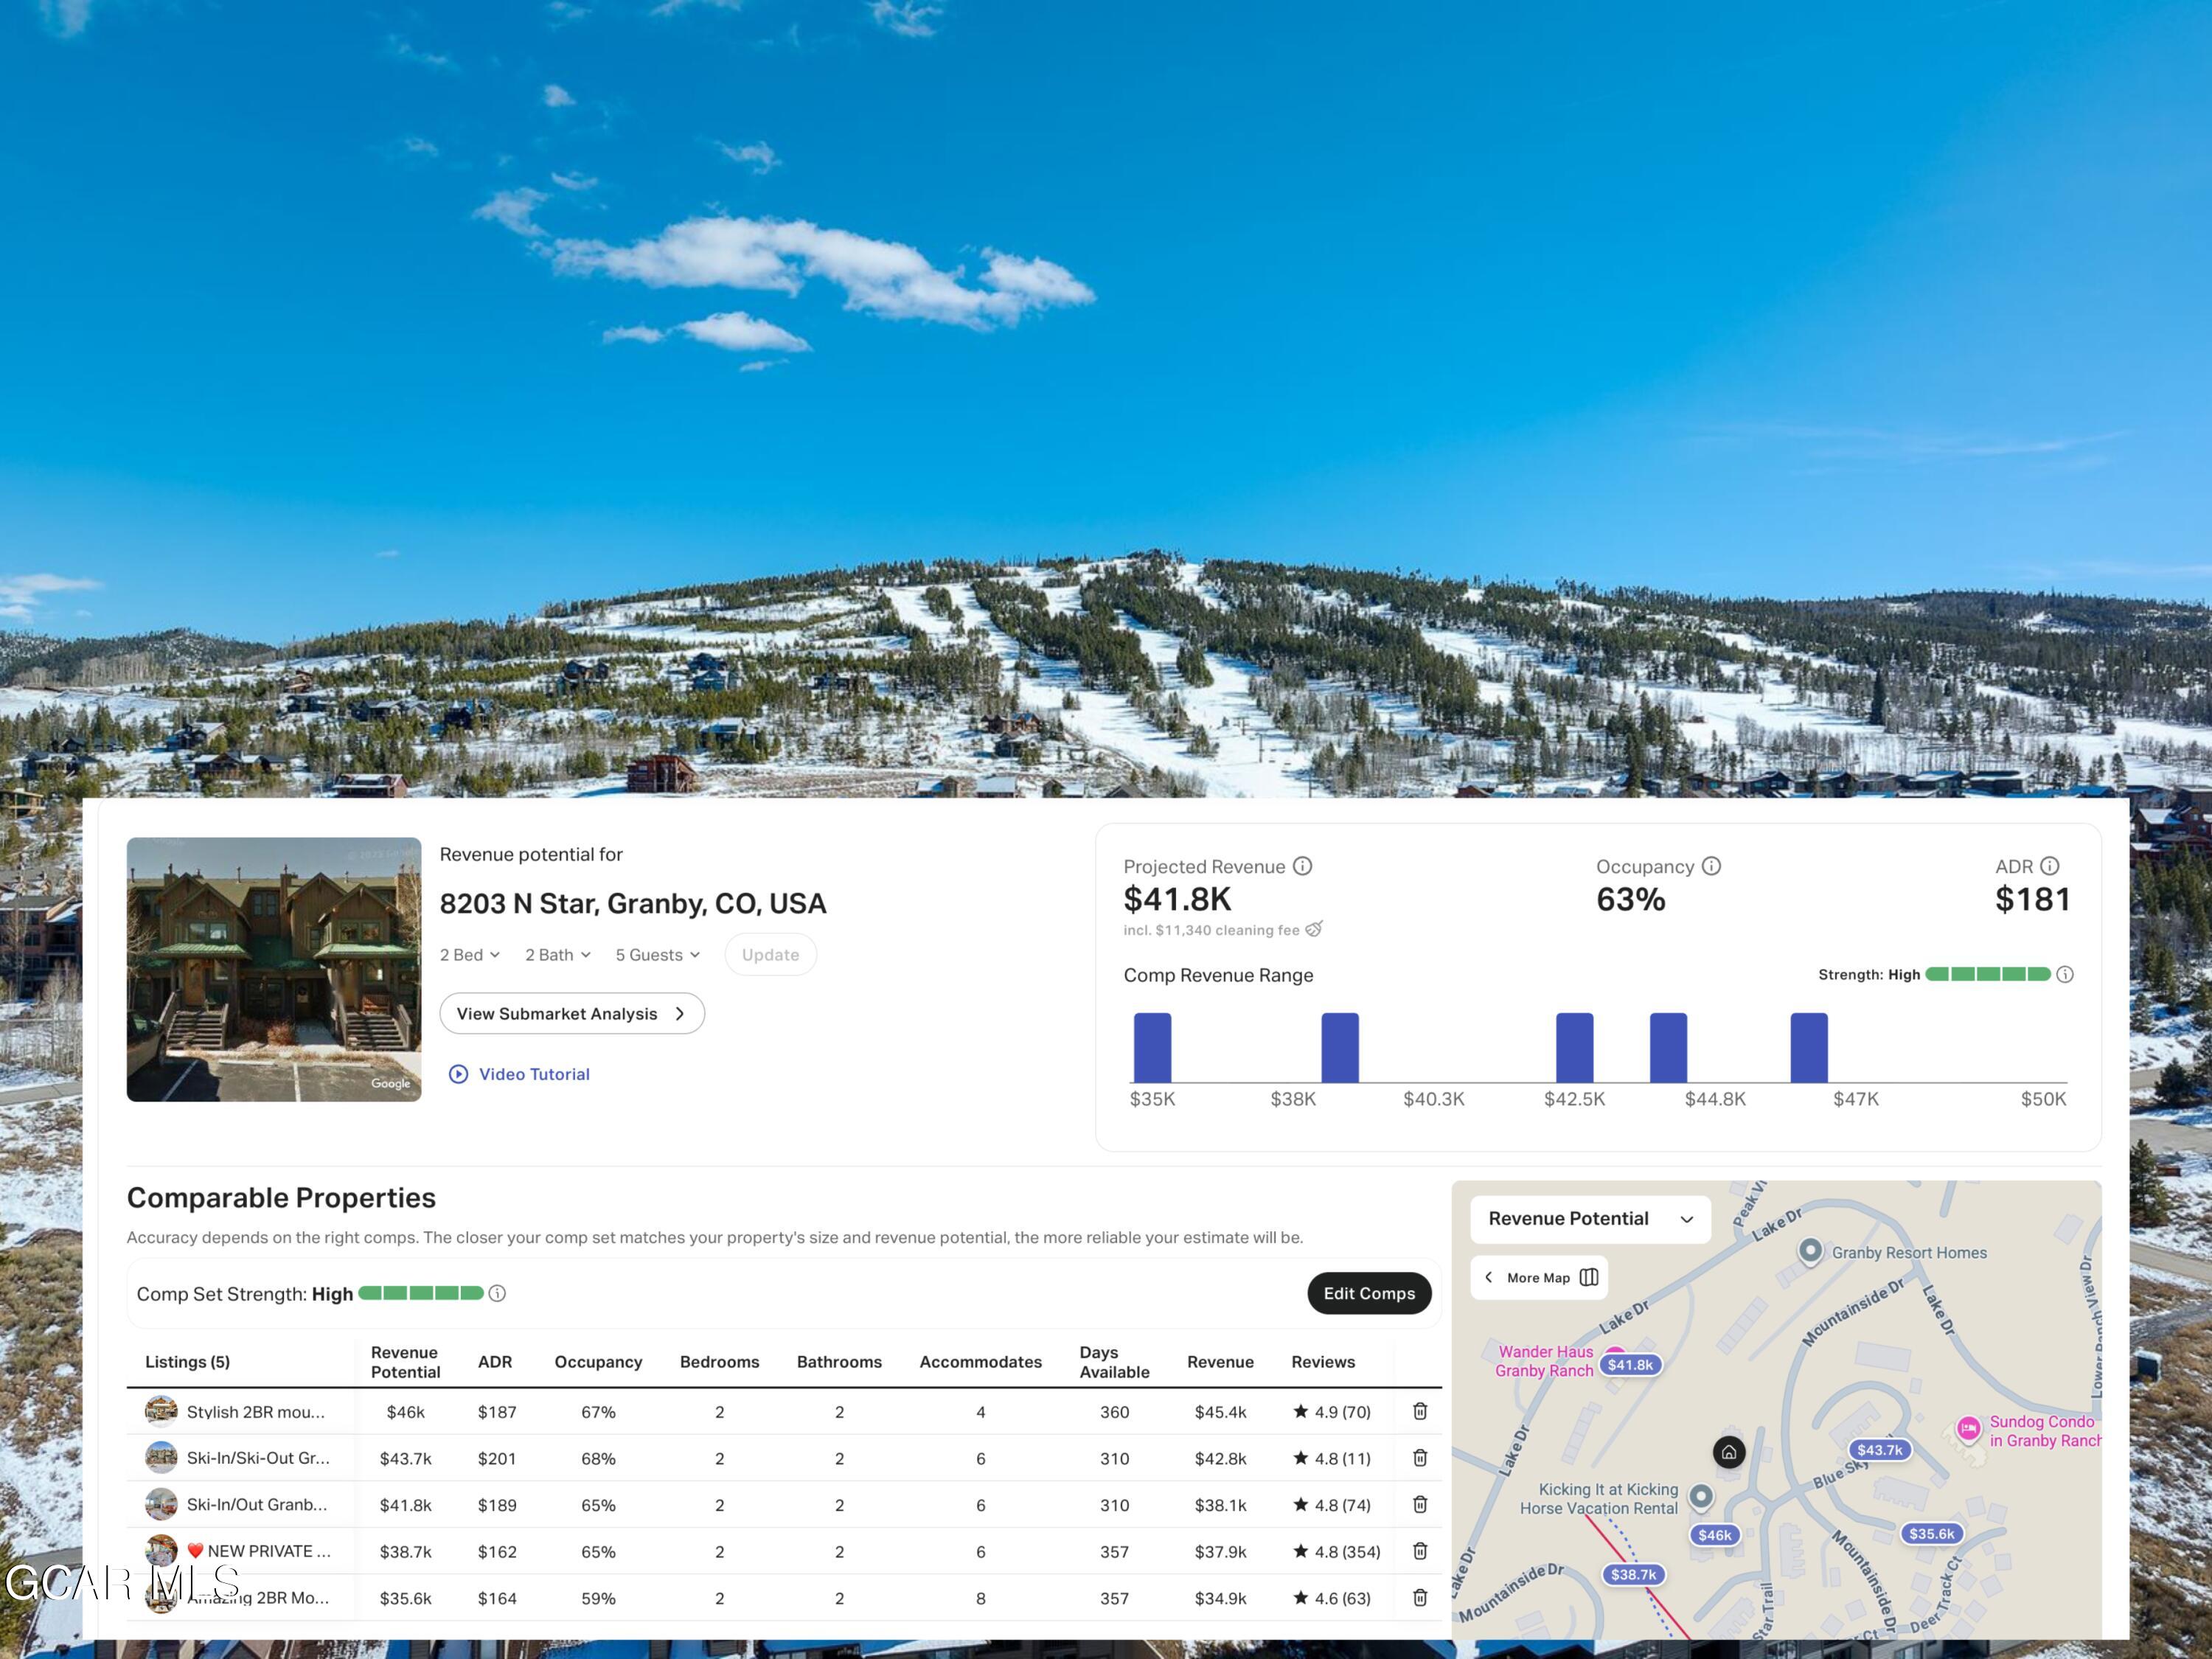Delete the Stylish 2BR listing via trash icon
2212x1659 pixels.
(1419, 1411)
